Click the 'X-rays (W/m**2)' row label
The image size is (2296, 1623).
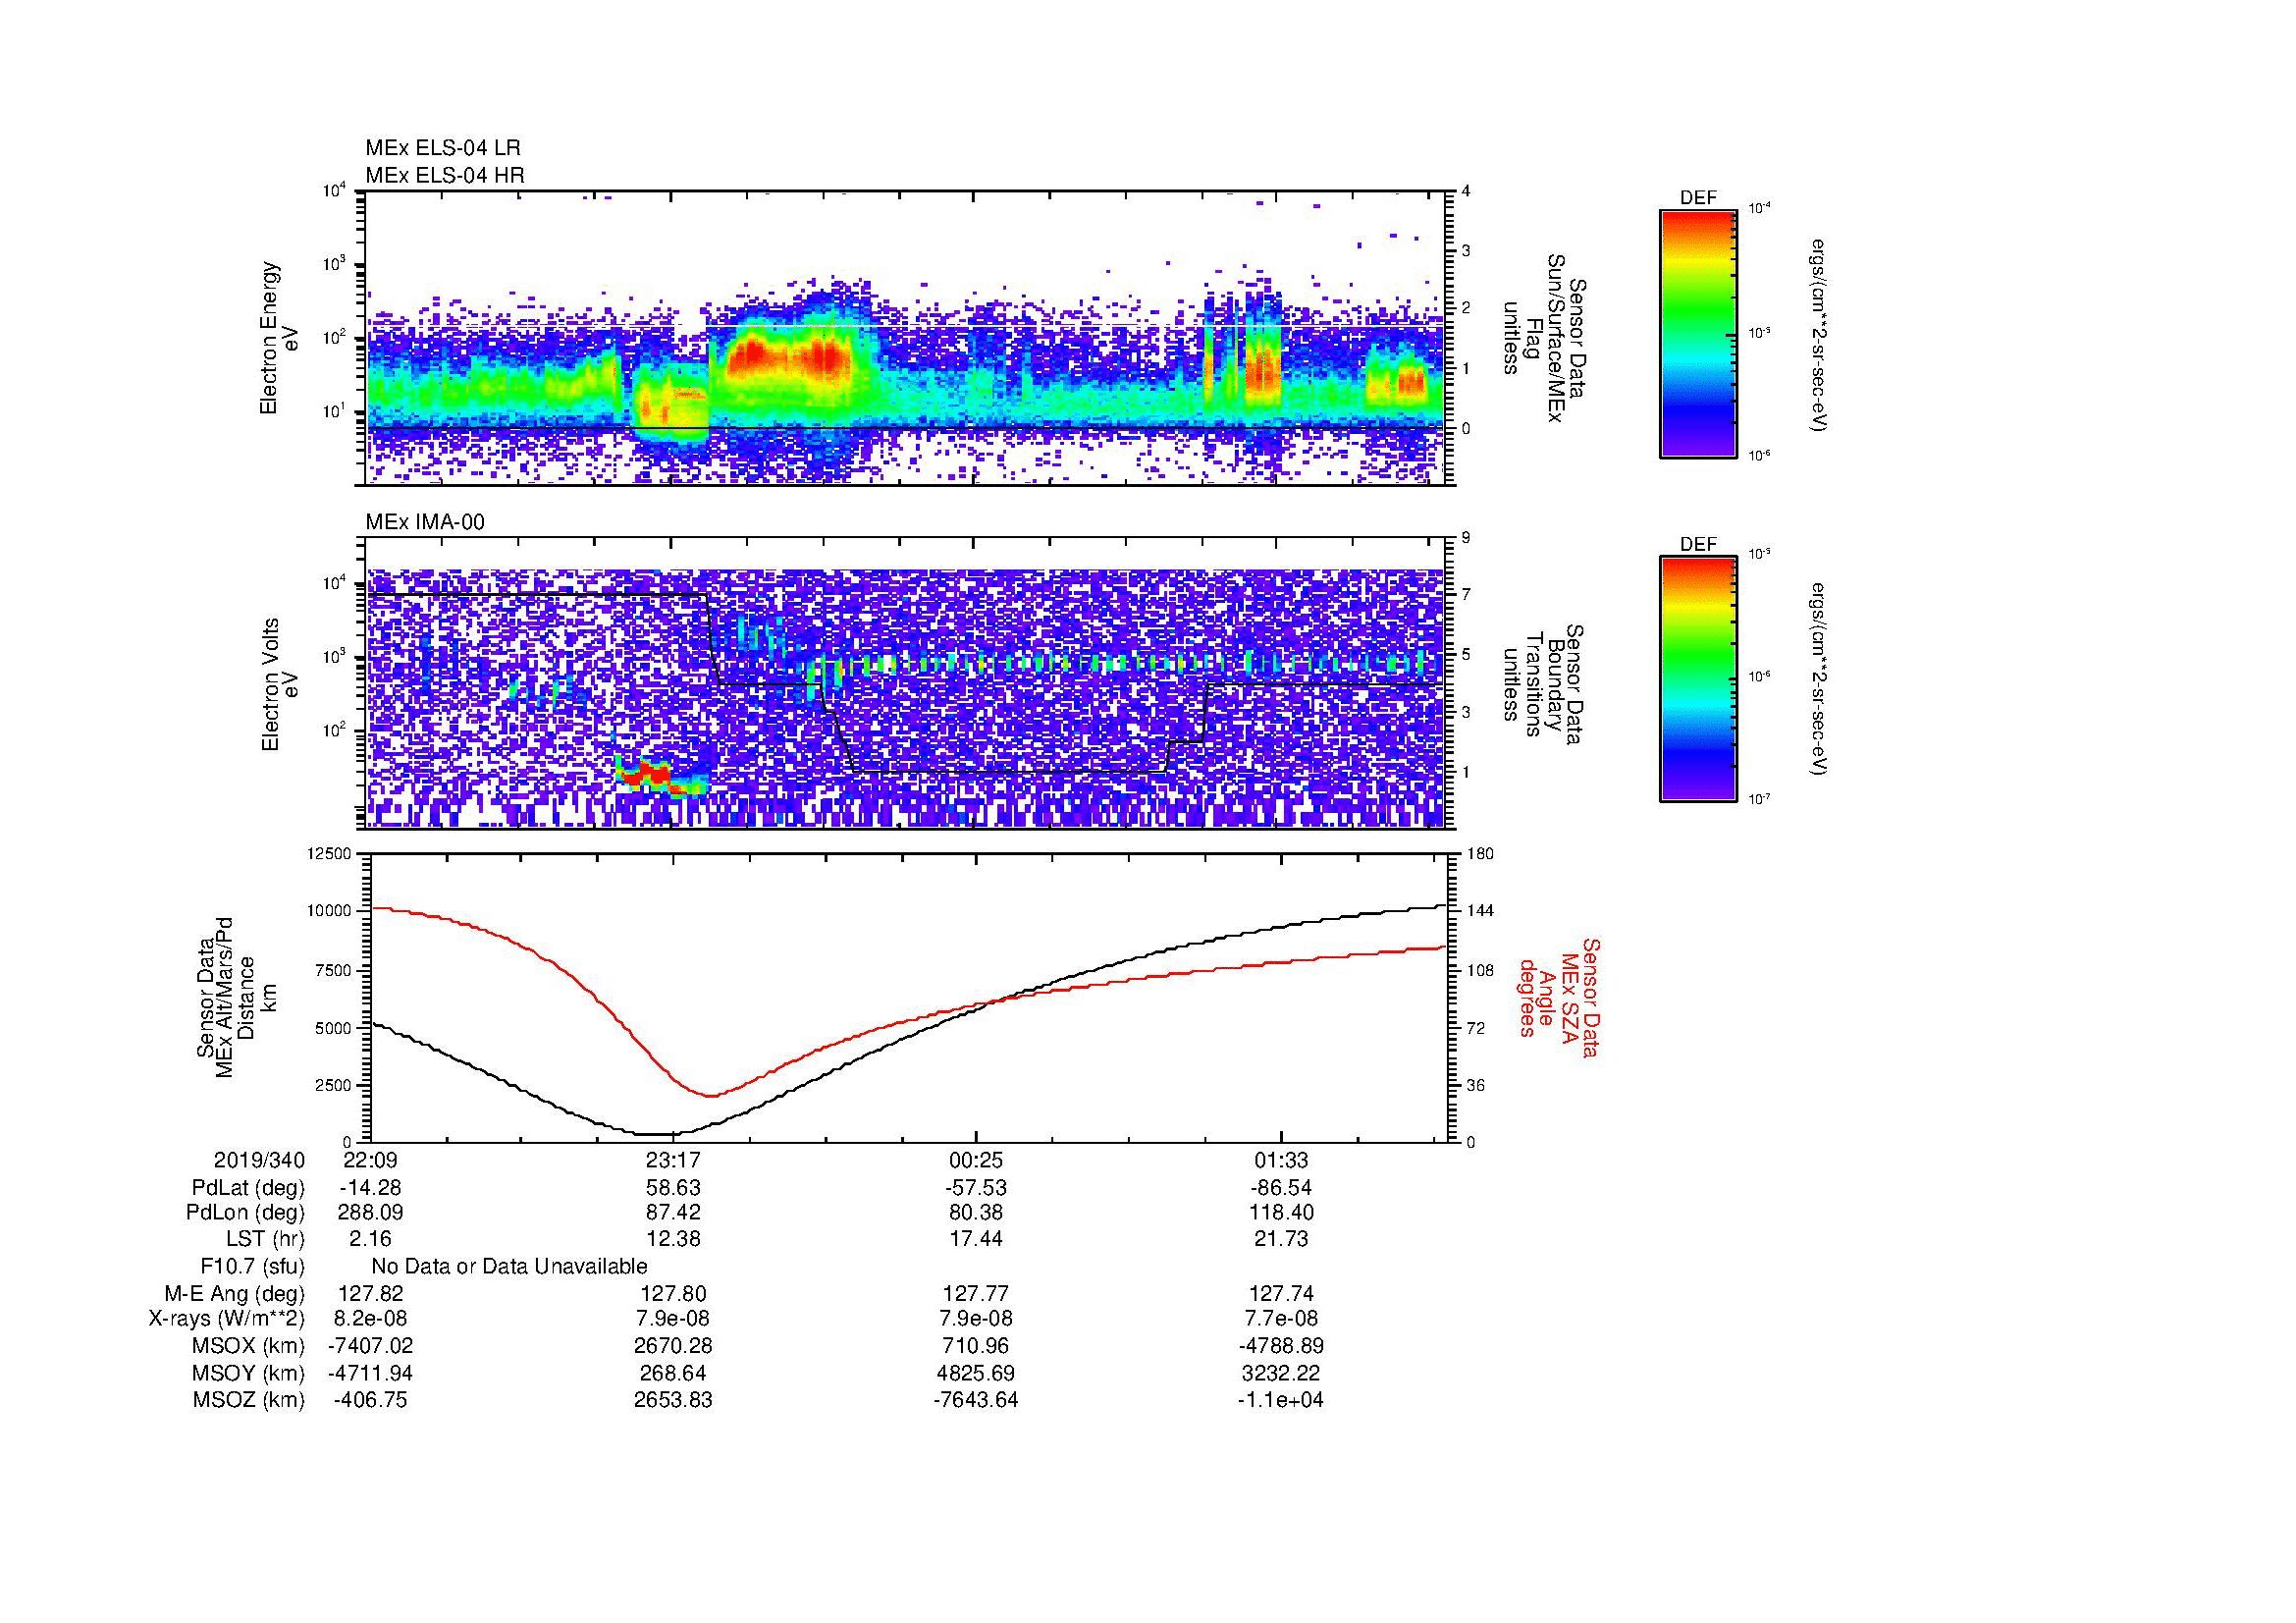(x=227, y=1319)
